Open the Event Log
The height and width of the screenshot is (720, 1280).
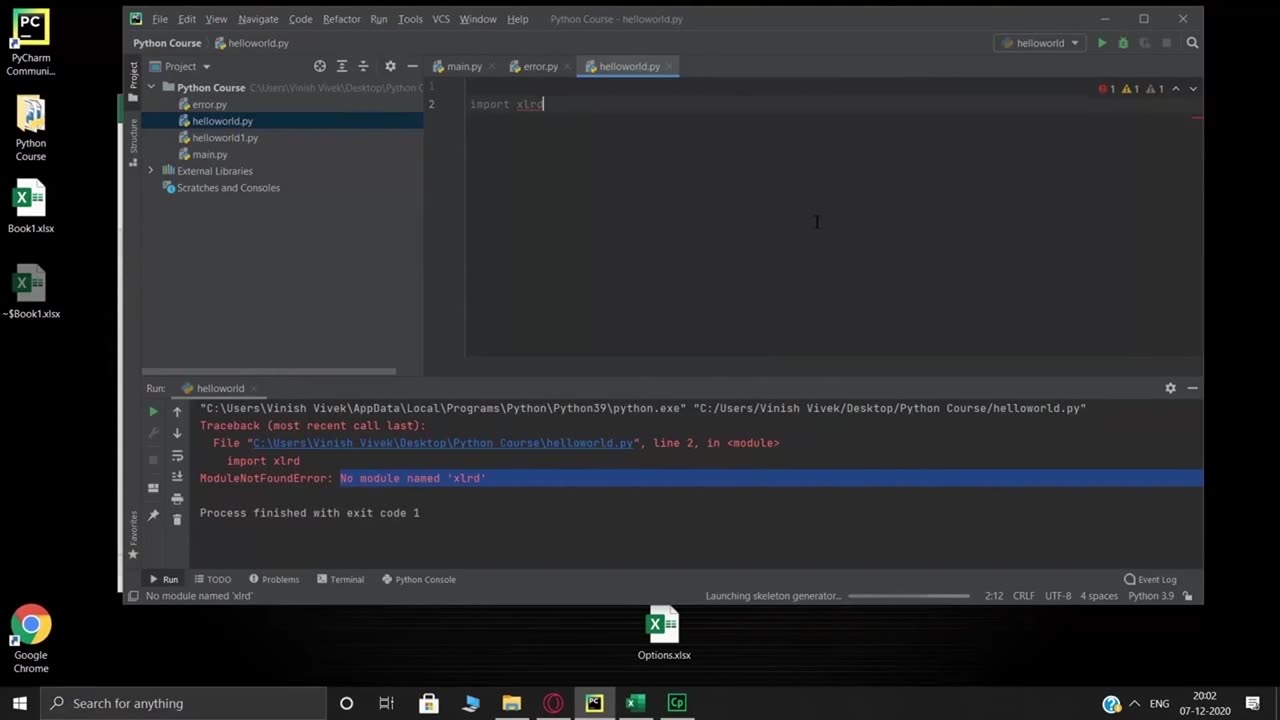click(1150, 579)
